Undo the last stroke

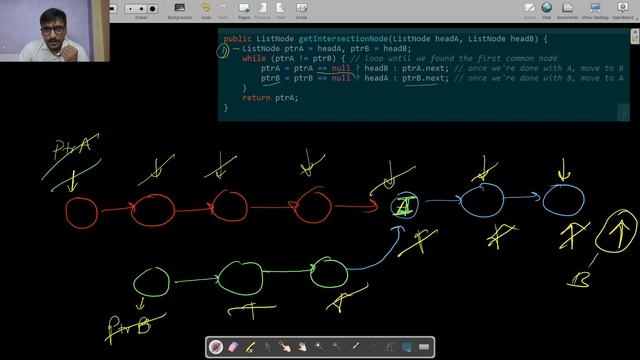206,11
